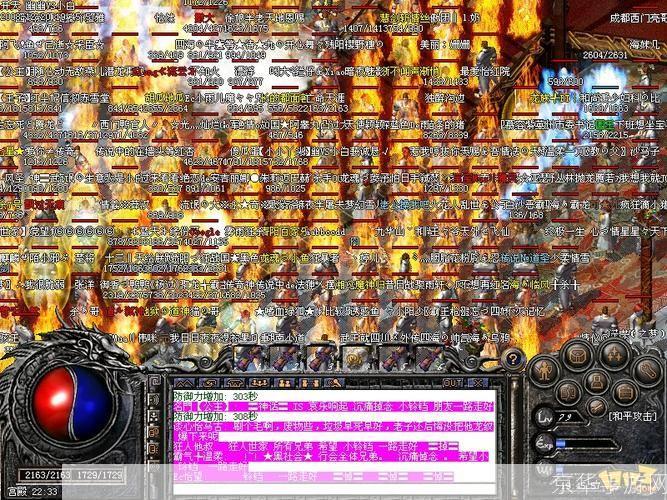Use the scroll in quick slot 6
The image size is (667, 500).
coord(429,357)
